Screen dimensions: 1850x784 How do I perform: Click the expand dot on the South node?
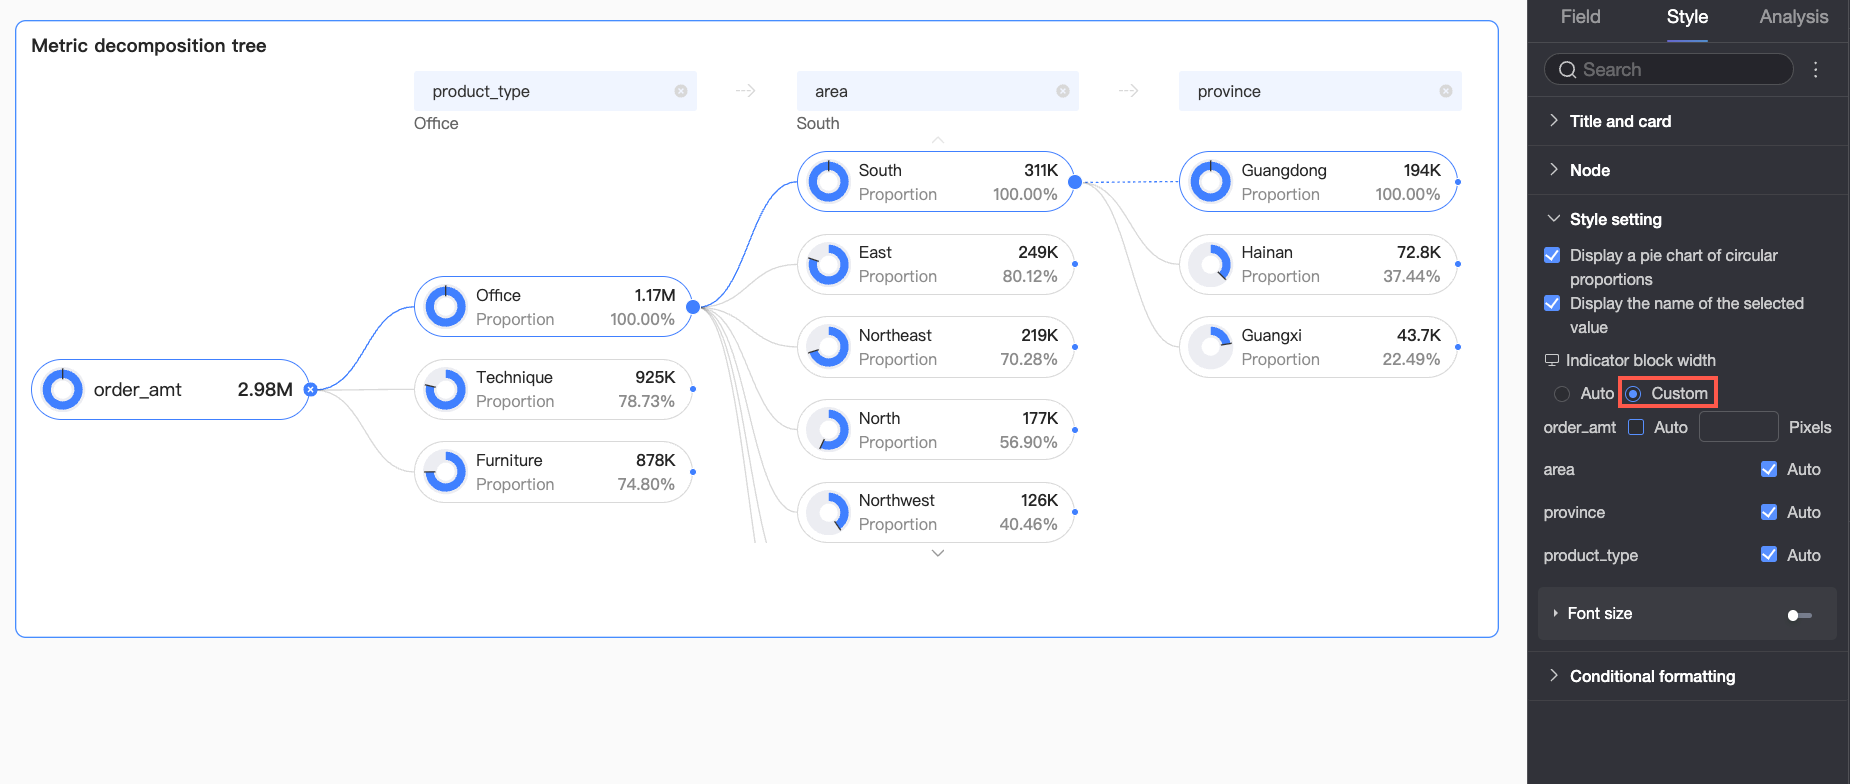[x=1075, y=182]
